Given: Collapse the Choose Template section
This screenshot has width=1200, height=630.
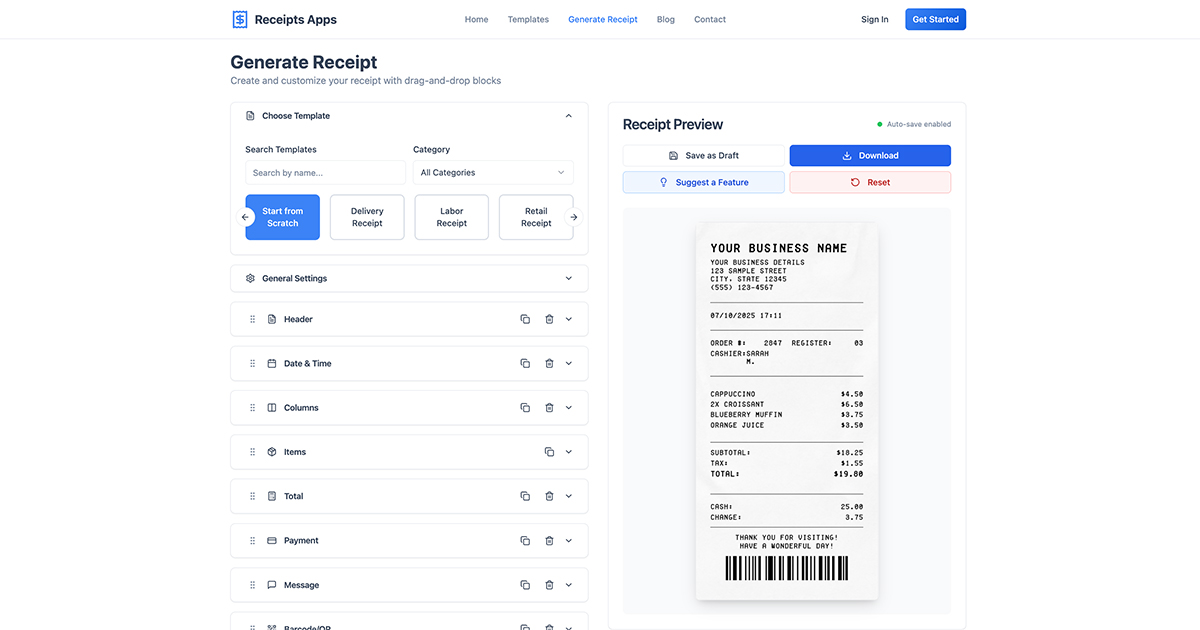Looking at the screenshot, I should pyautogui.click(x=568, y=115).
